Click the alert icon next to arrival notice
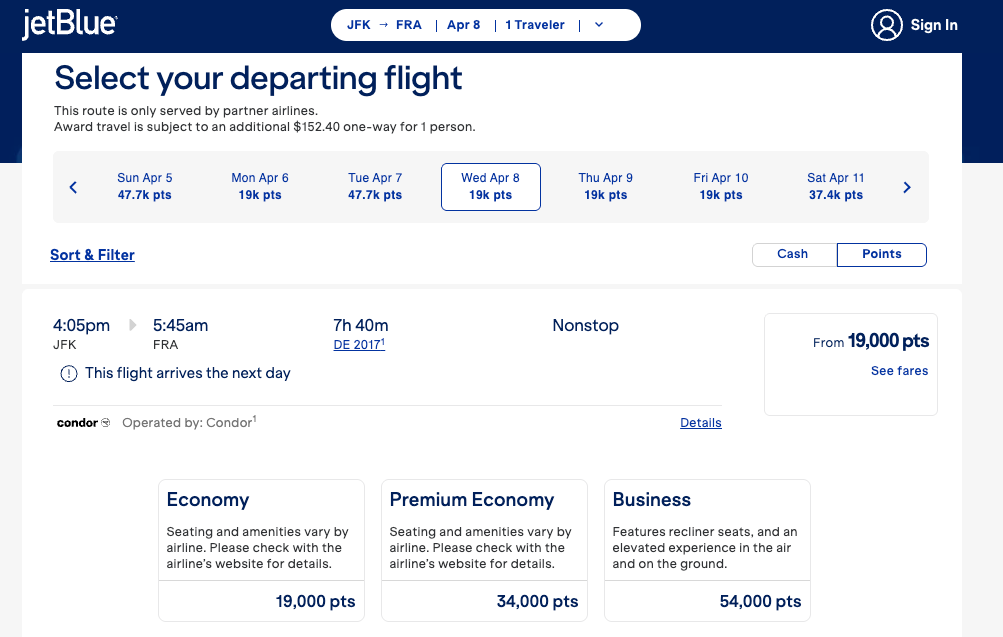The height and width of the screenshot is (637, 1003). click(x=67, y=373)
